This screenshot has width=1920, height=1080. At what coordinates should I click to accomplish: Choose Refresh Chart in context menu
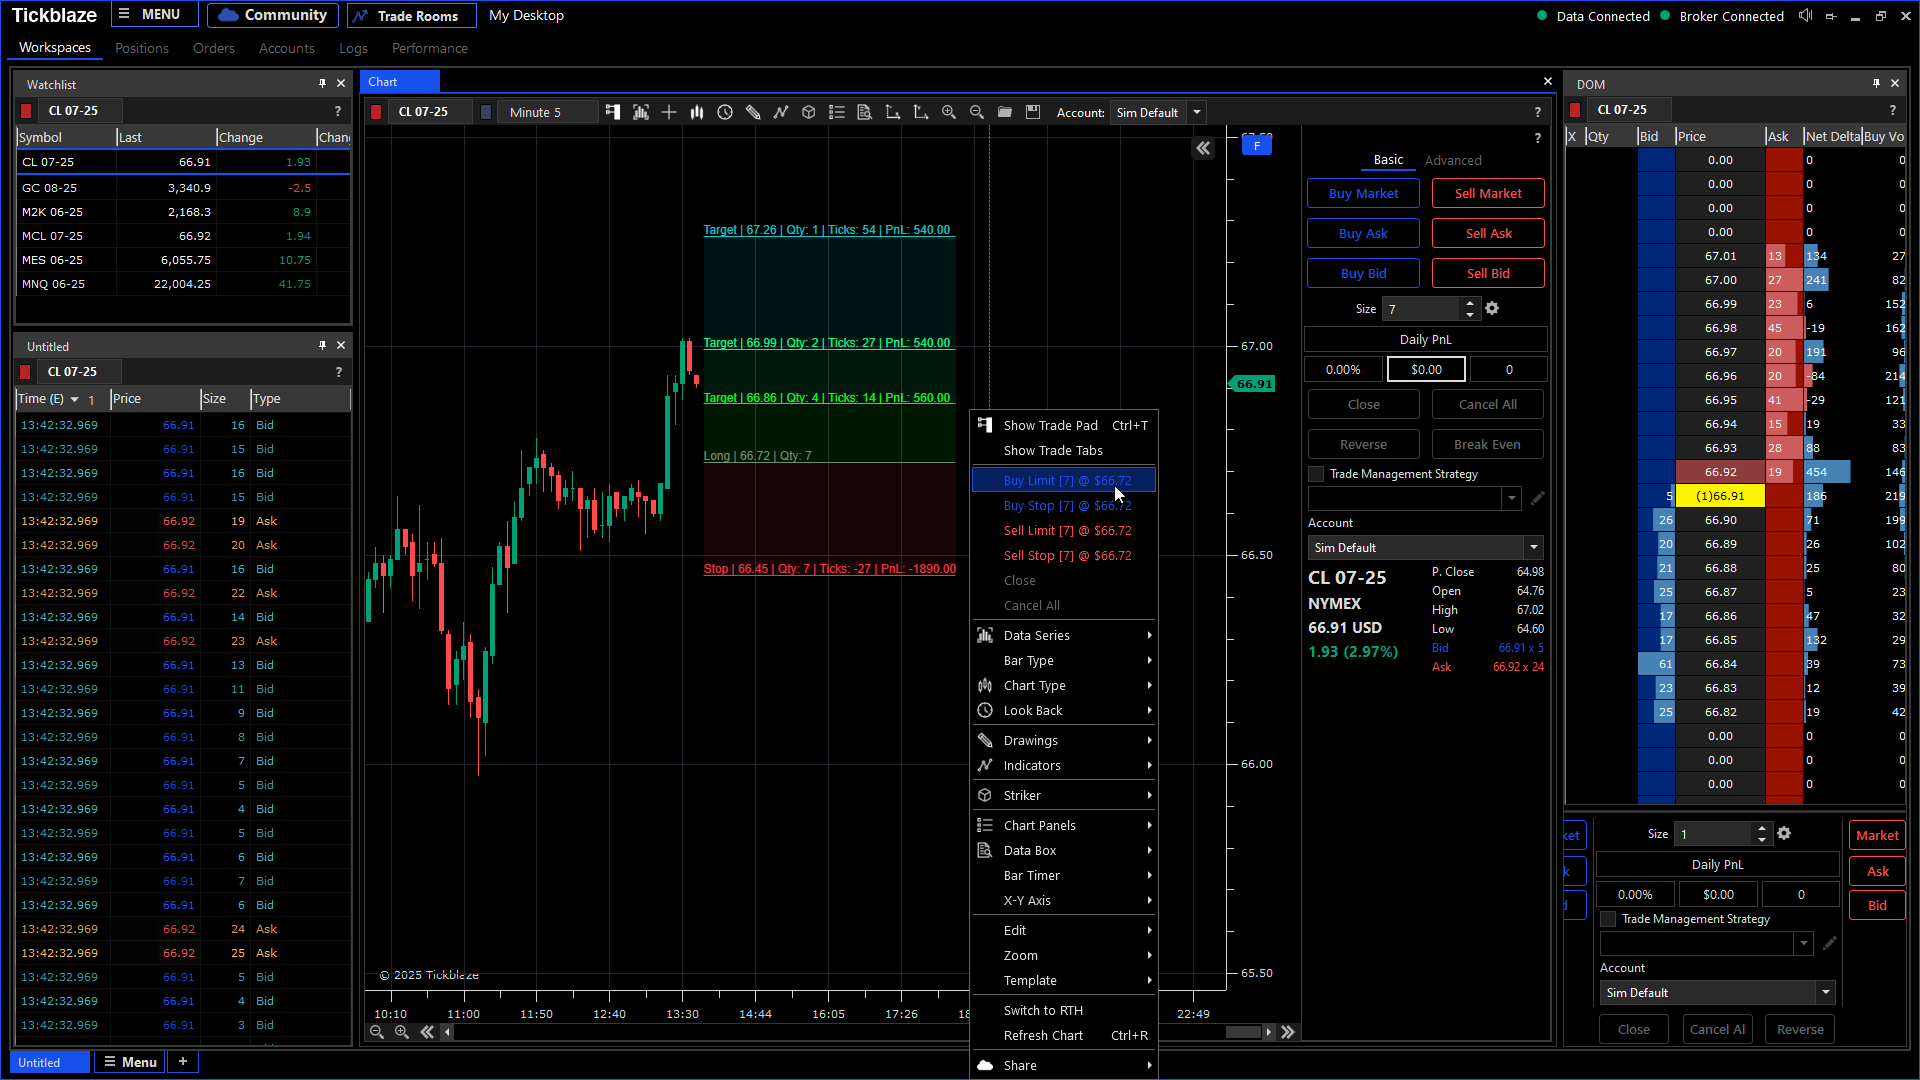tap(1064, 1036)
